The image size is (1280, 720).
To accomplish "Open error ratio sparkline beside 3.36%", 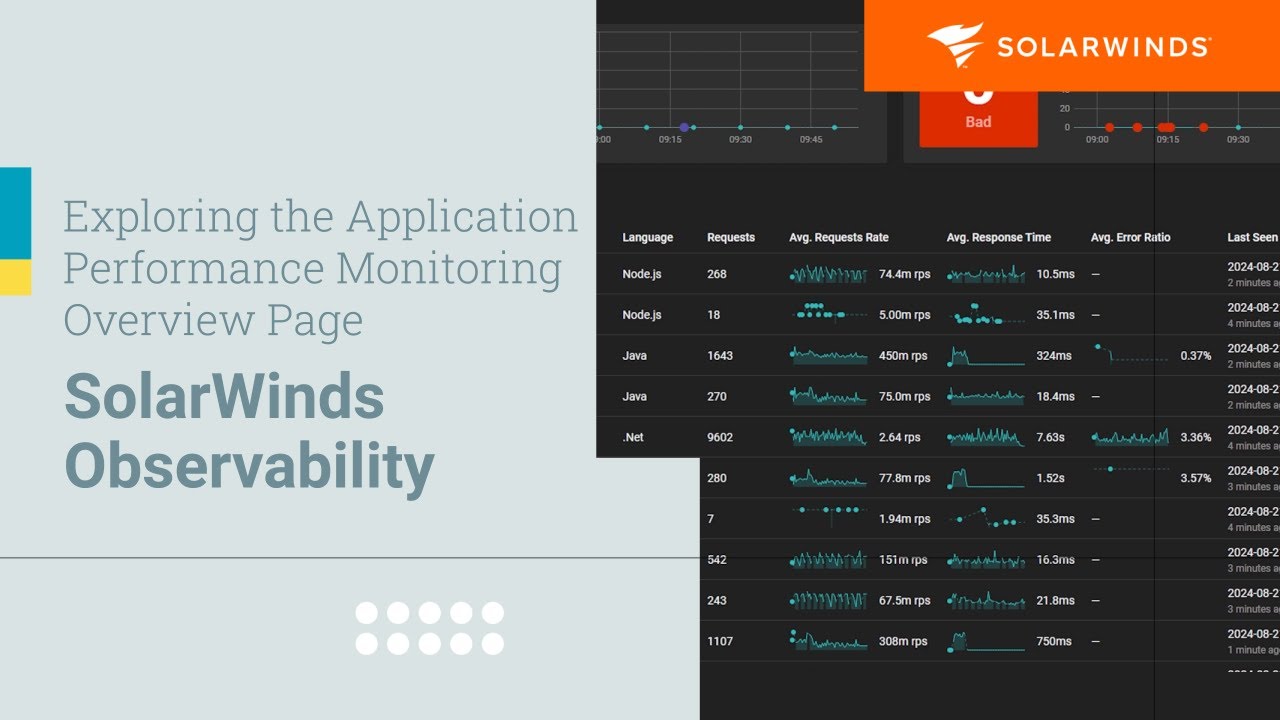I will pyautogui.click(x=1131, y=437).
